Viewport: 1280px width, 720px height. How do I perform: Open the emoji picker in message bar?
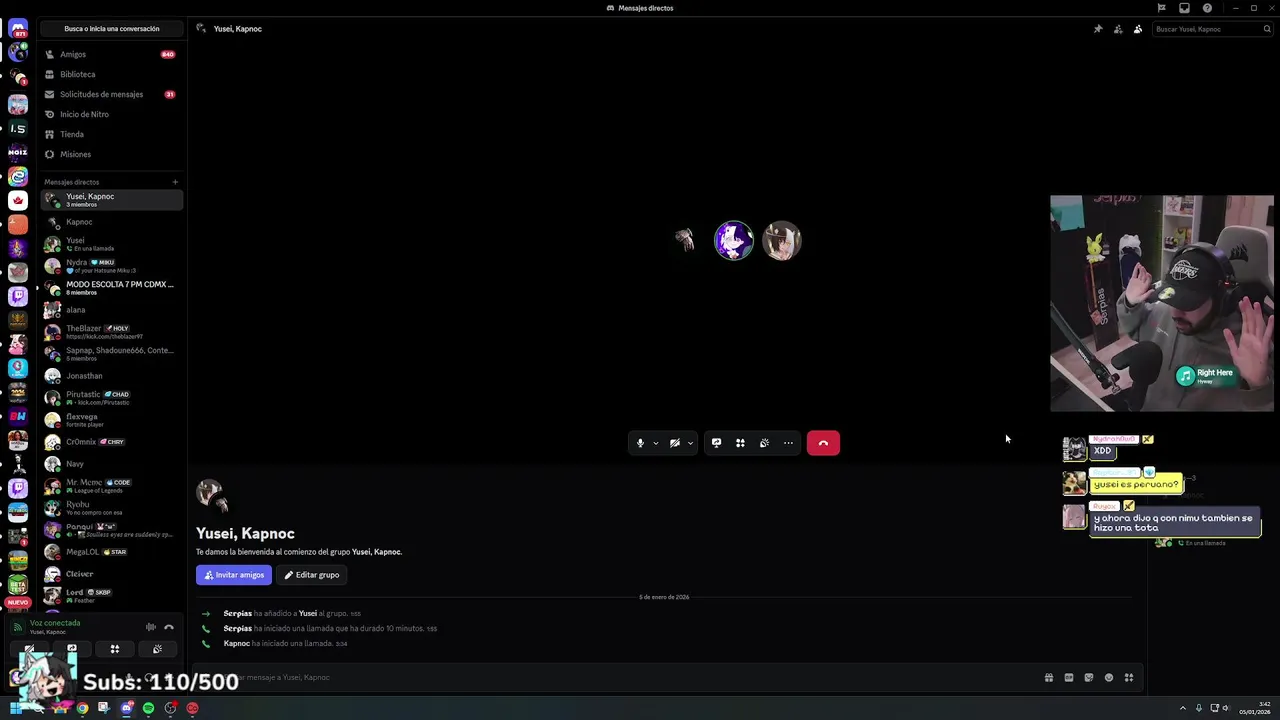(x=1109, y=678)
